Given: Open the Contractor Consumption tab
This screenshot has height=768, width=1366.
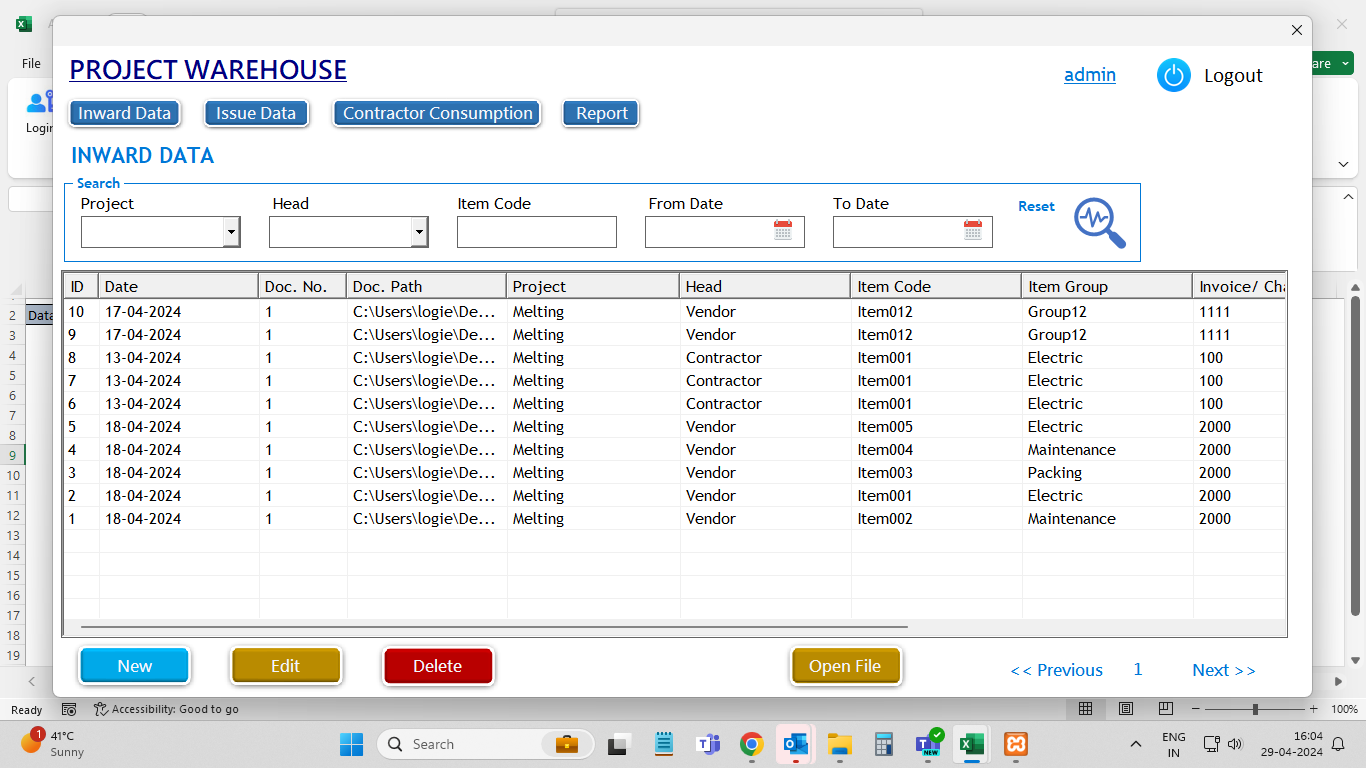Looking at the screenshot, I should click(x=437, y=113).
